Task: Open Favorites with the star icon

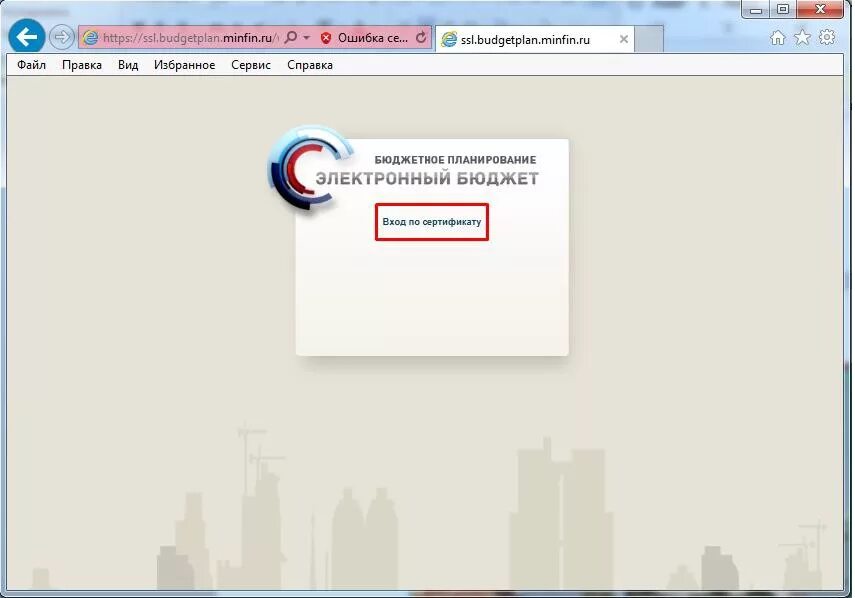Action: pos(802,37)
